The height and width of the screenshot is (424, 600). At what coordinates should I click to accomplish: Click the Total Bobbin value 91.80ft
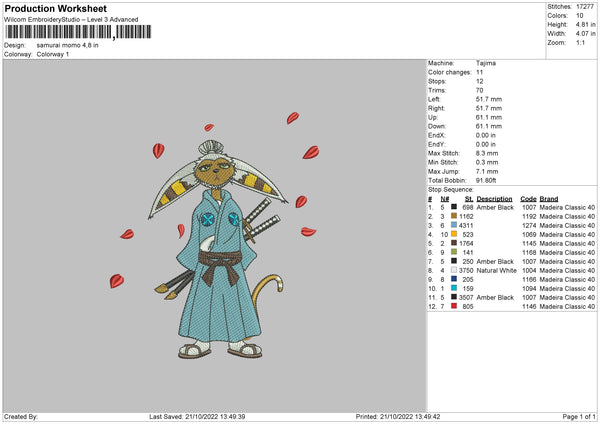point(486,180)
